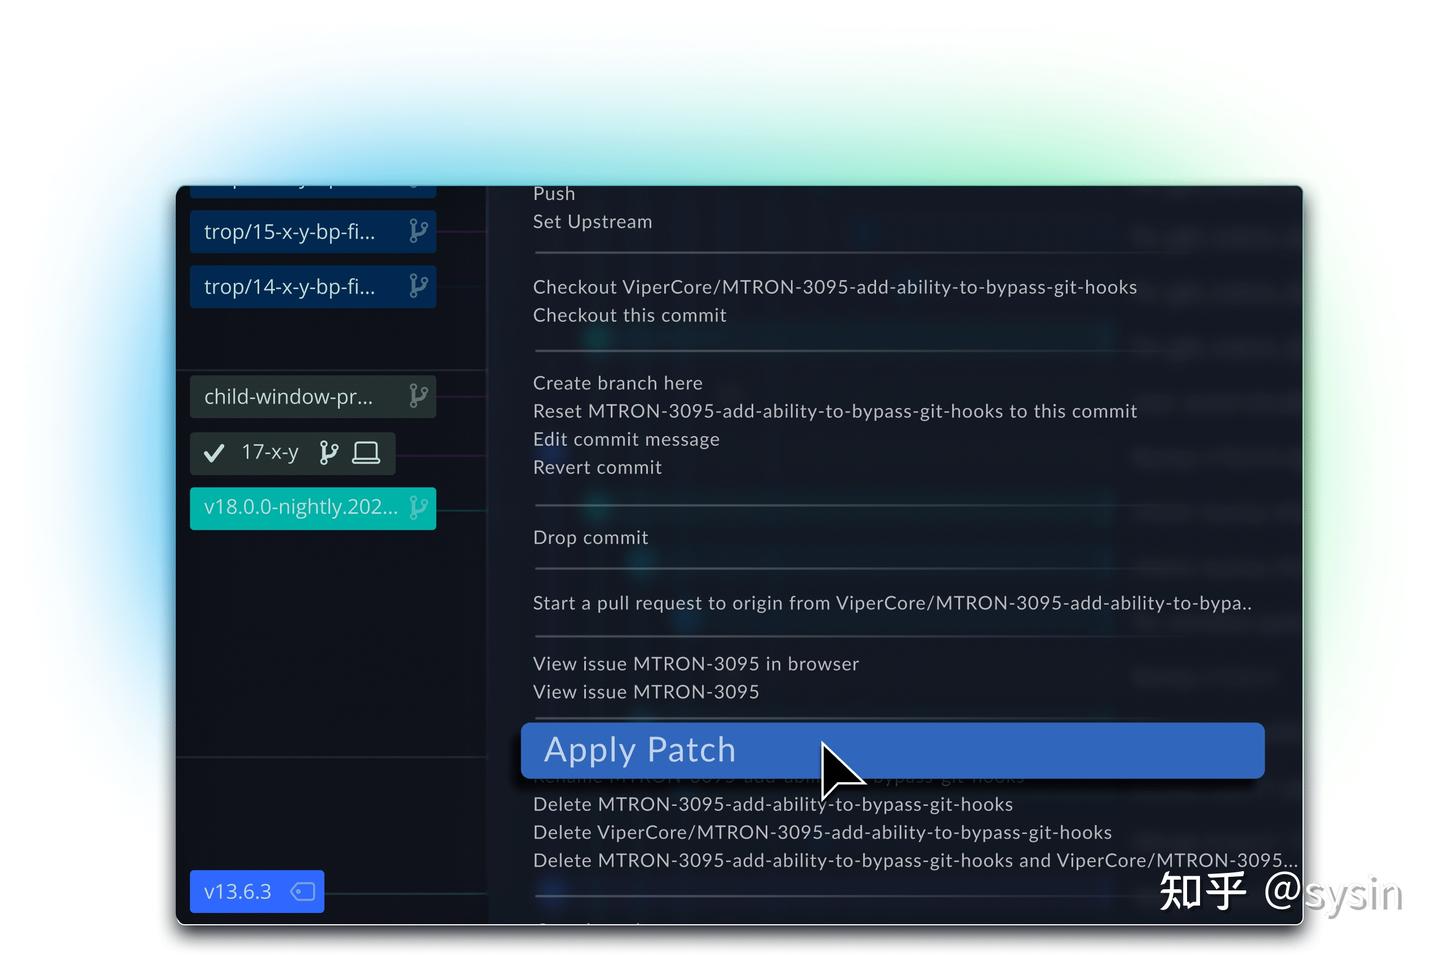This screenshot has width=1440, height=958.
Task: Click the checkmark icon on the 17-x-y branch
Action: click(213, 452)
